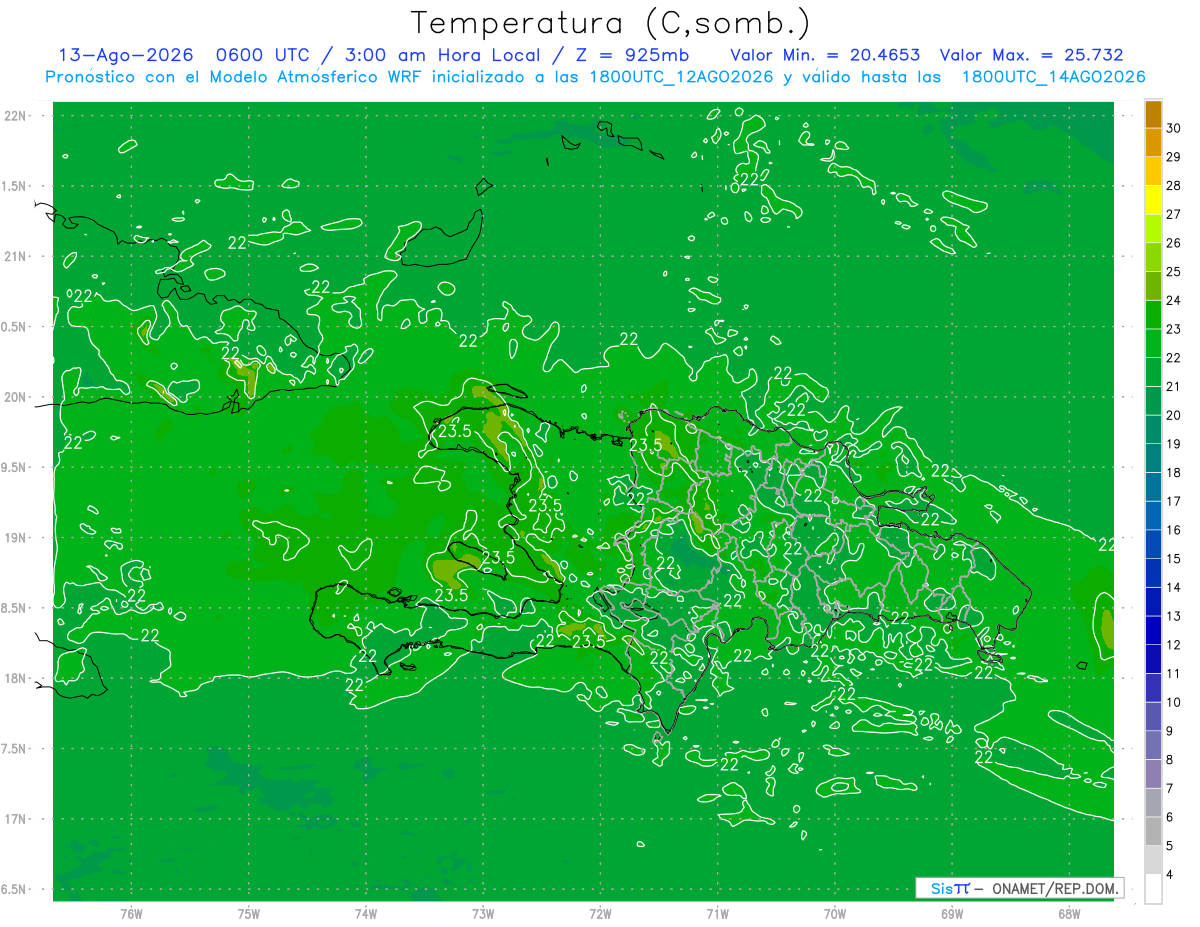Click the orange swatch between 29 and 30
Viewport: 1200px width, 927px height.
click(1153, 142)
